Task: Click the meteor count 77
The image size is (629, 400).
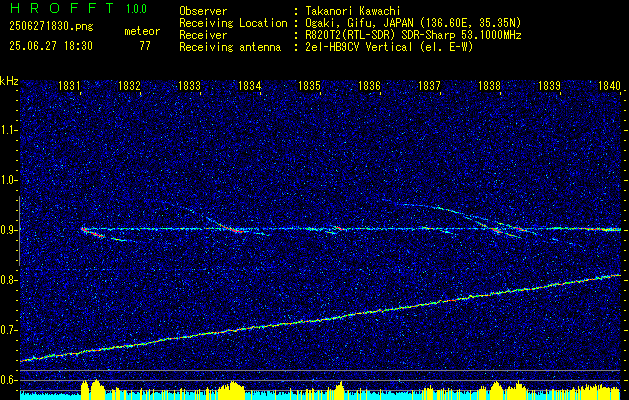Action: 145,46
